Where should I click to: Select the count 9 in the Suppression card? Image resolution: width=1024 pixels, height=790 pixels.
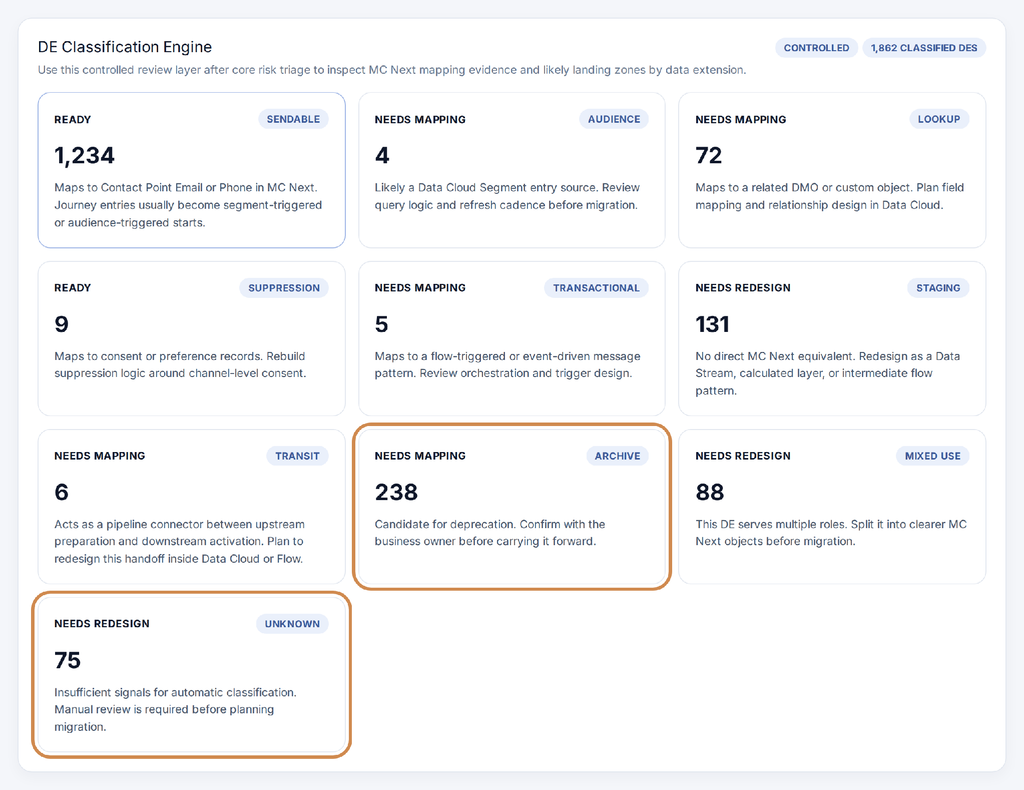coord(61,324)
